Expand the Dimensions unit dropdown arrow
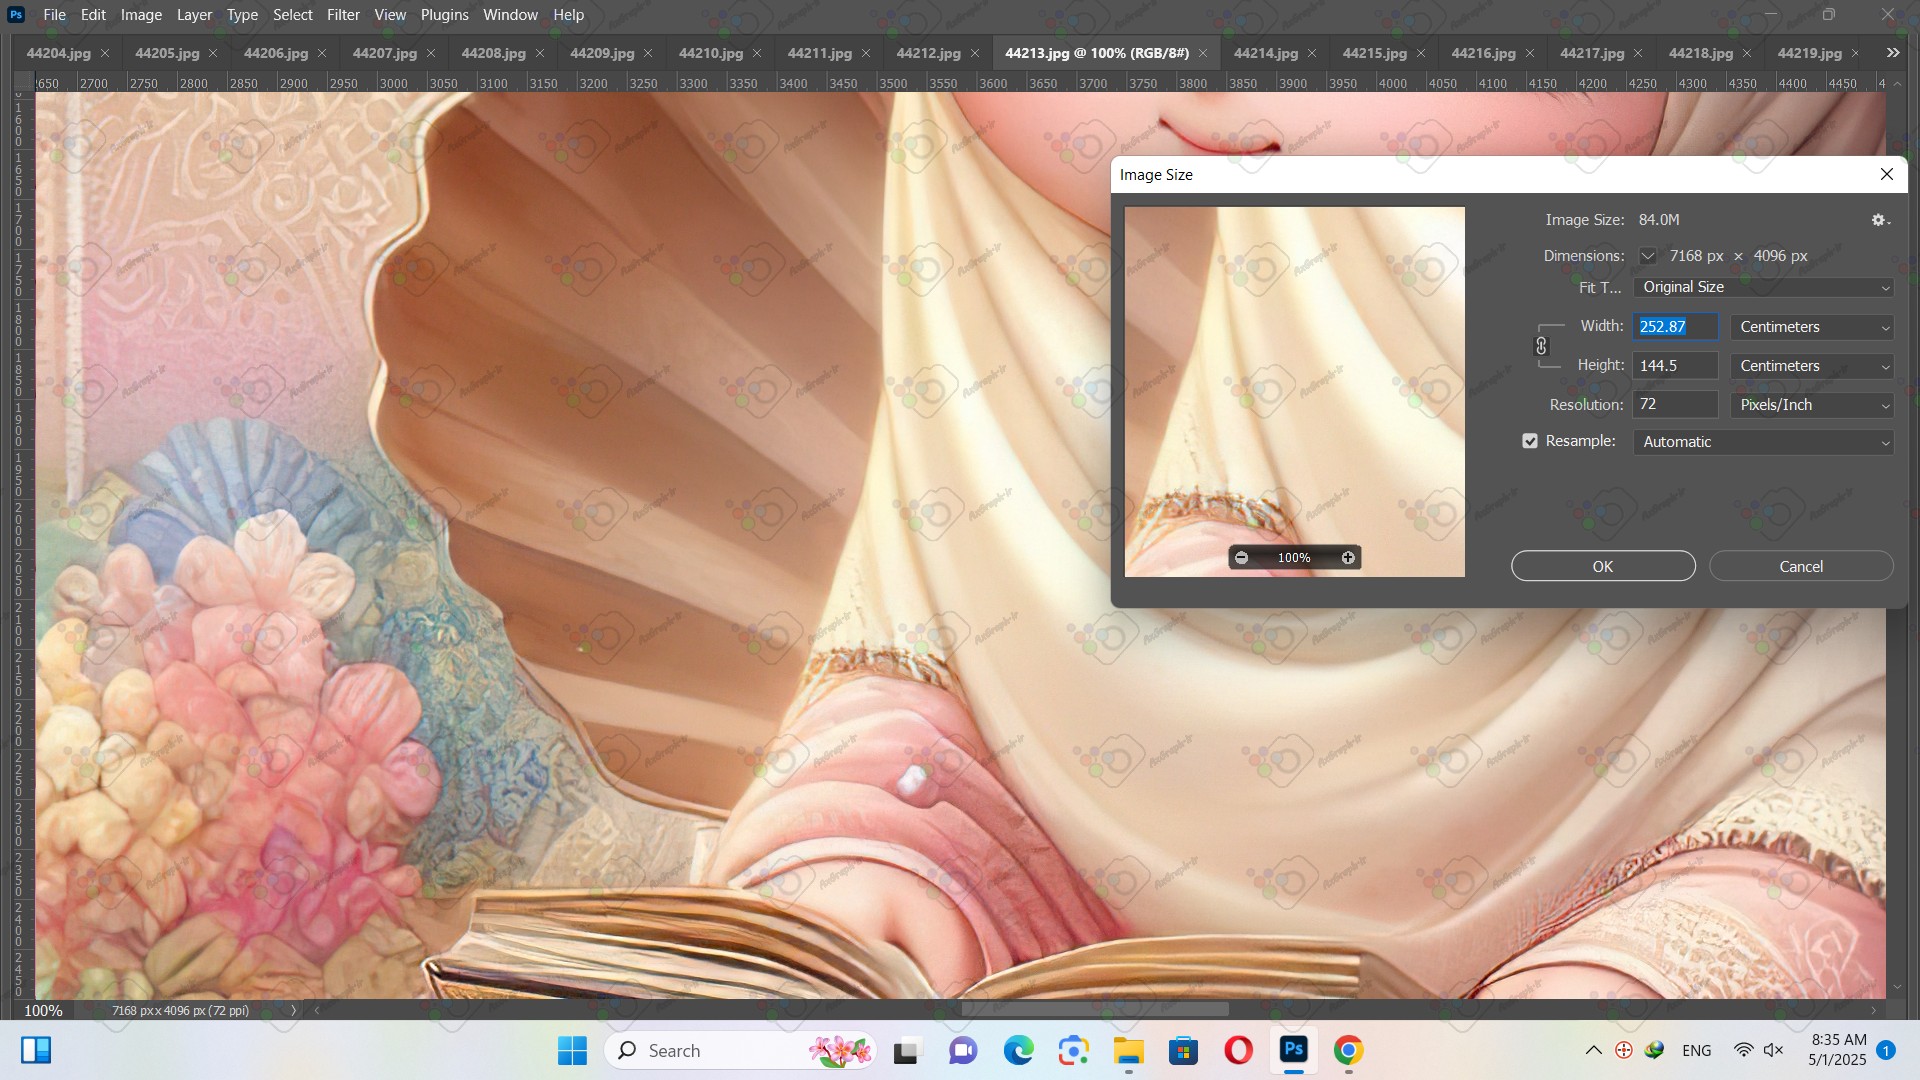 click(x=1647, y=256)
